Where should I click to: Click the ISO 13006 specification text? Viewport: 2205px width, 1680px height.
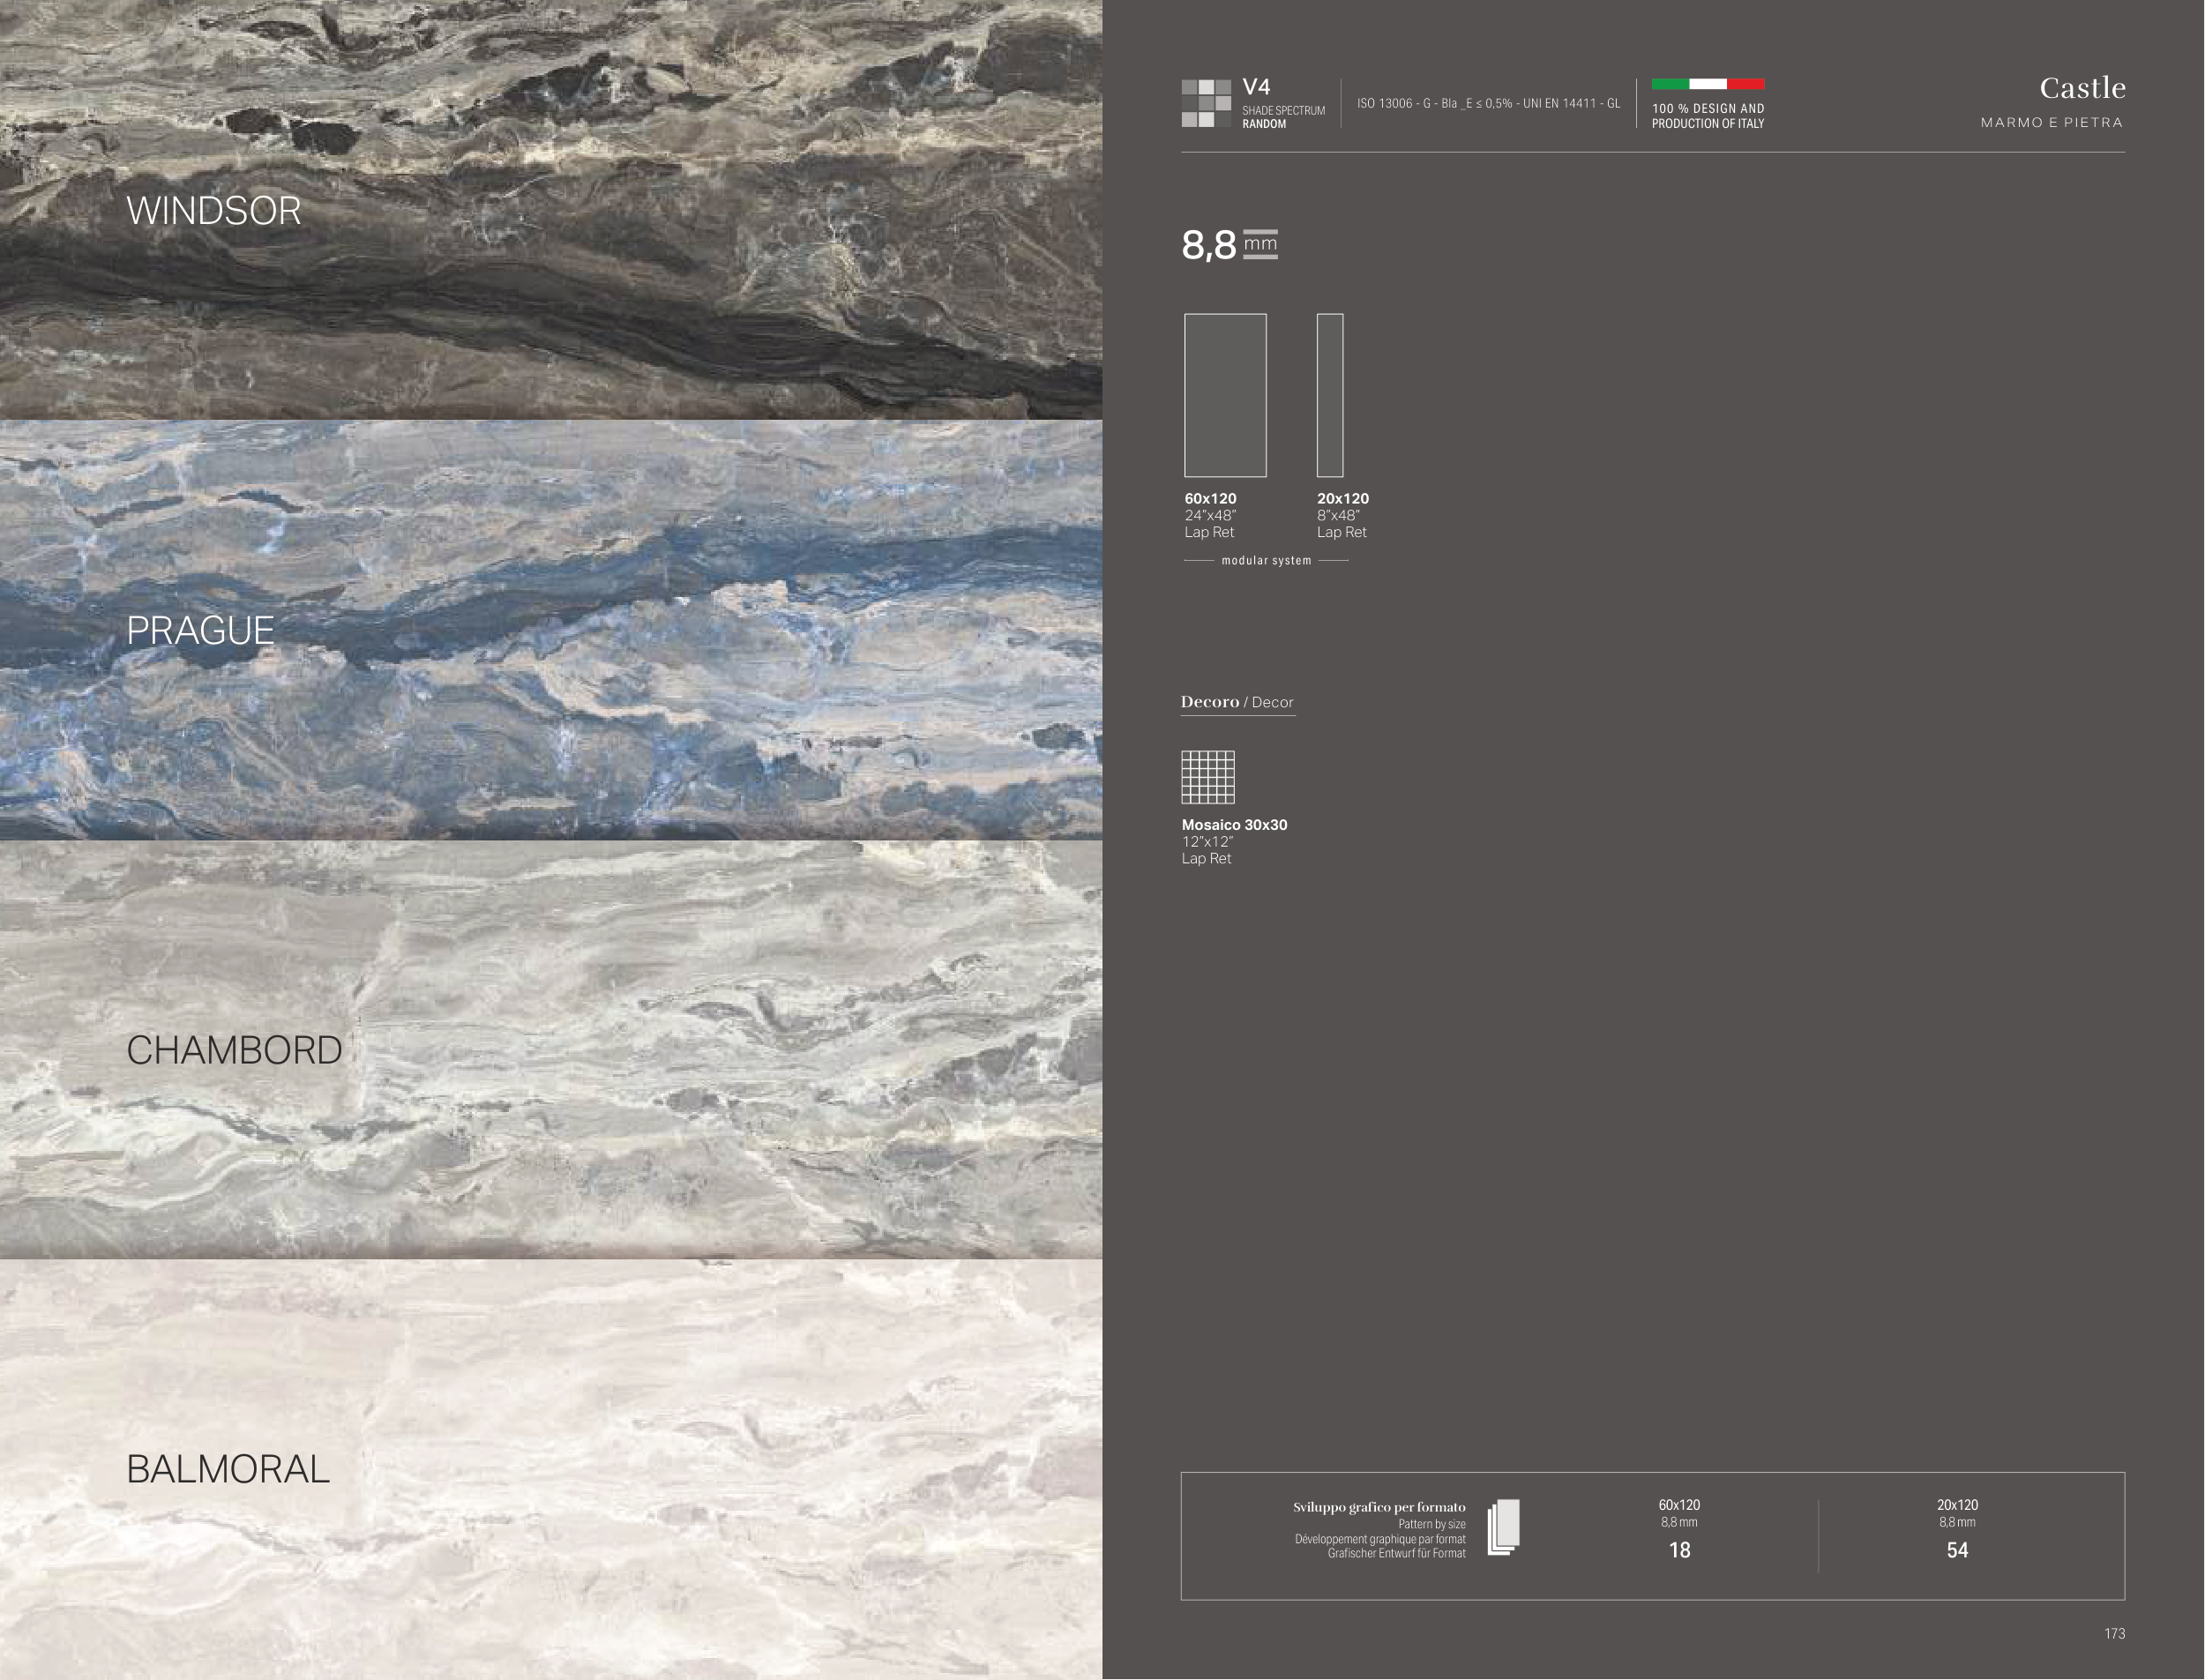coord(1488,104)
